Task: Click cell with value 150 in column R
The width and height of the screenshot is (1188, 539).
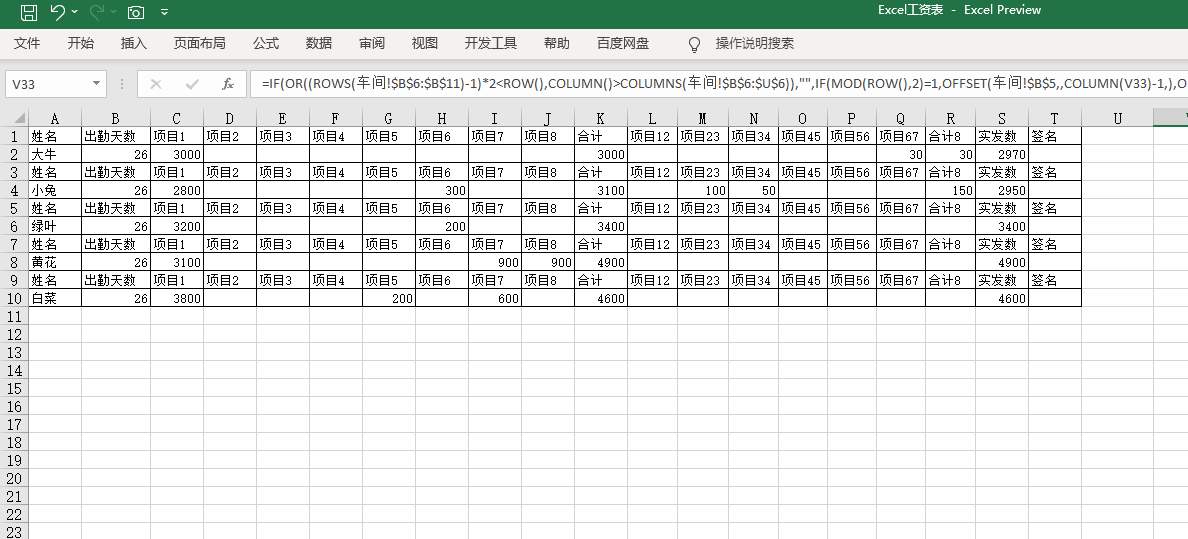Action: (x=950, y=190)
